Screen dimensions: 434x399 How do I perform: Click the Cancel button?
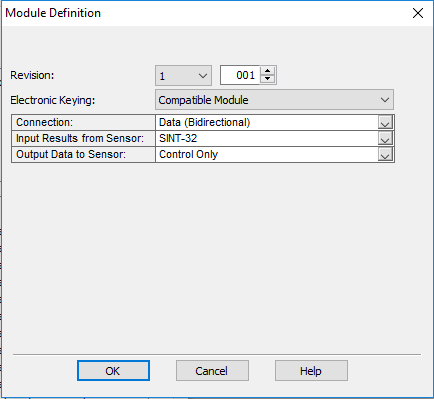212,371
